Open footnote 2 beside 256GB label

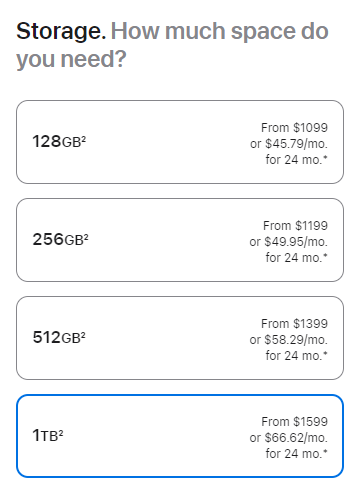[86, 236]
